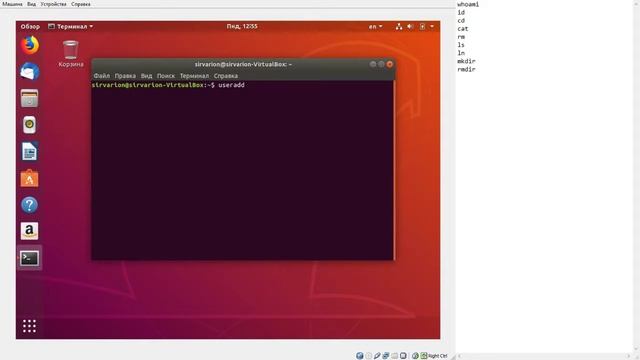This screenshot has width=640, height=360.
Task: Click the Обзор activities button
Action: tap(30, 27)
